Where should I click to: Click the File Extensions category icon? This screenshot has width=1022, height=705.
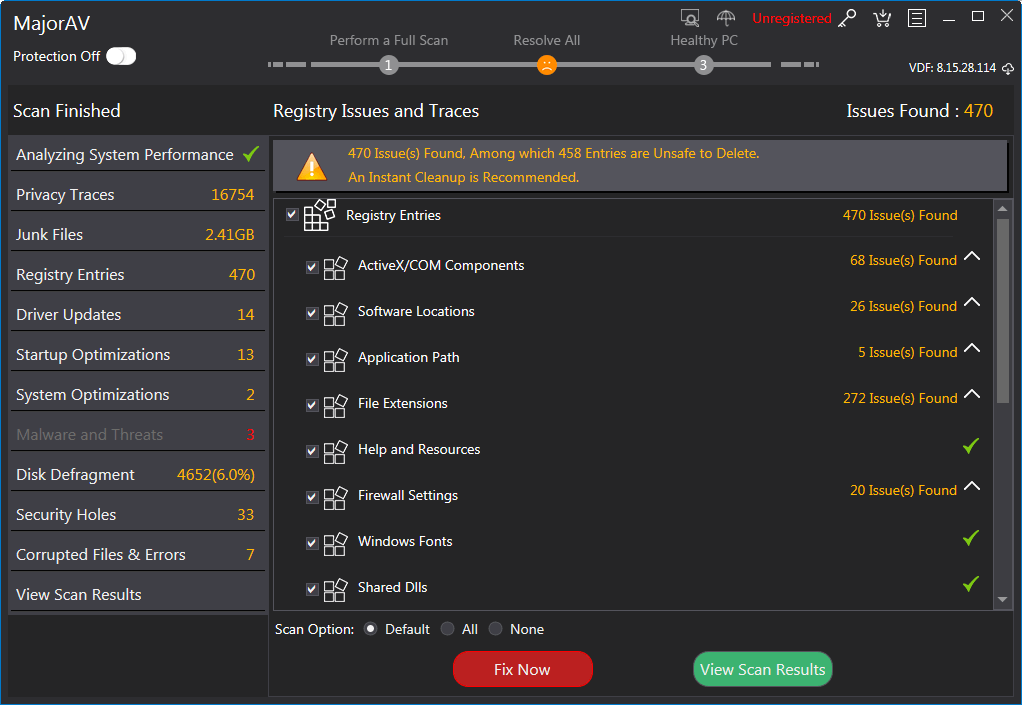click(335, 405)
